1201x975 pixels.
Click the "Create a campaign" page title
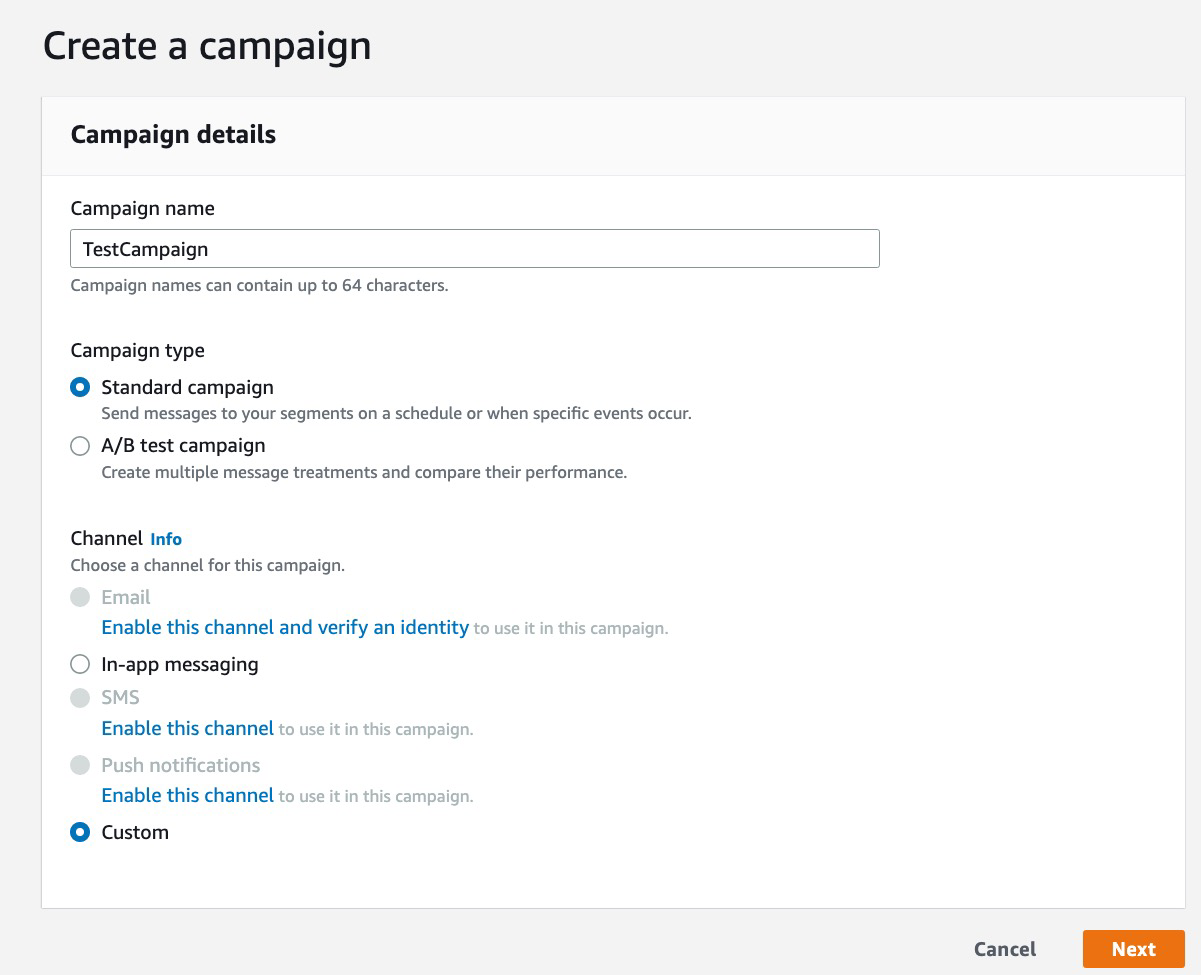[207, 45]
